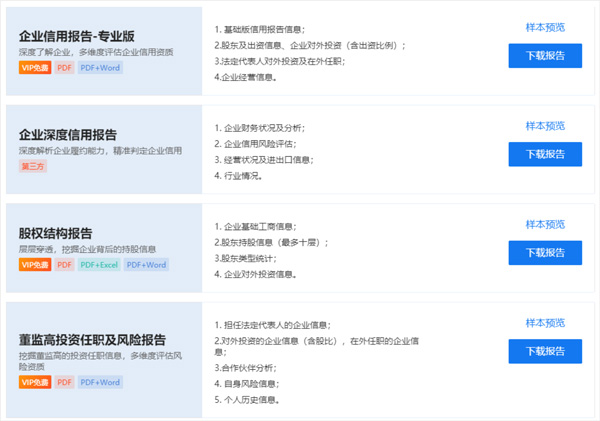
Task: Click the 企业深度信用报告 title
Action: (x=68, y=134)
